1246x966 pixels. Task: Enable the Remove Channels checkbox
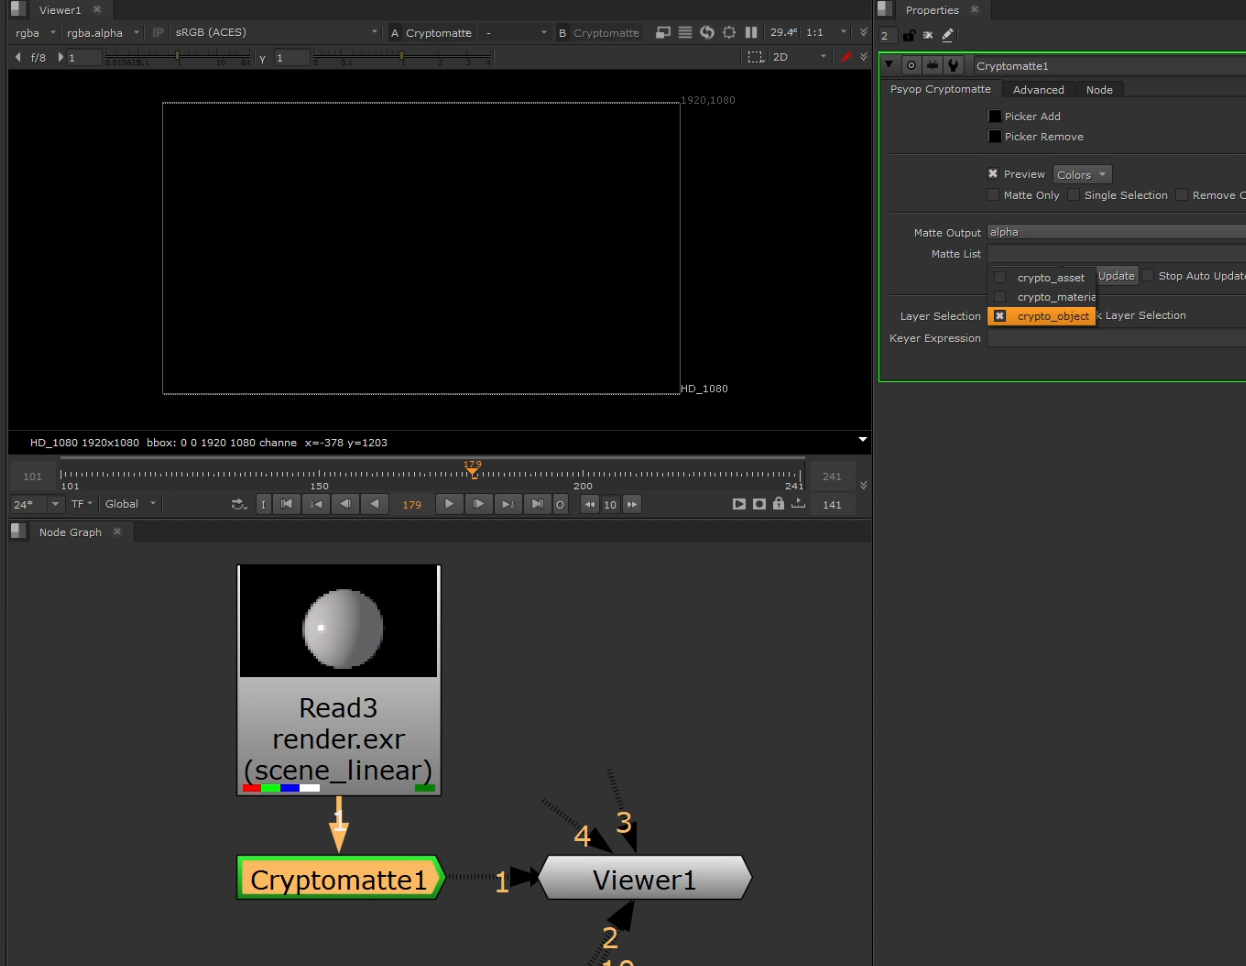[x=1181, y=195]
